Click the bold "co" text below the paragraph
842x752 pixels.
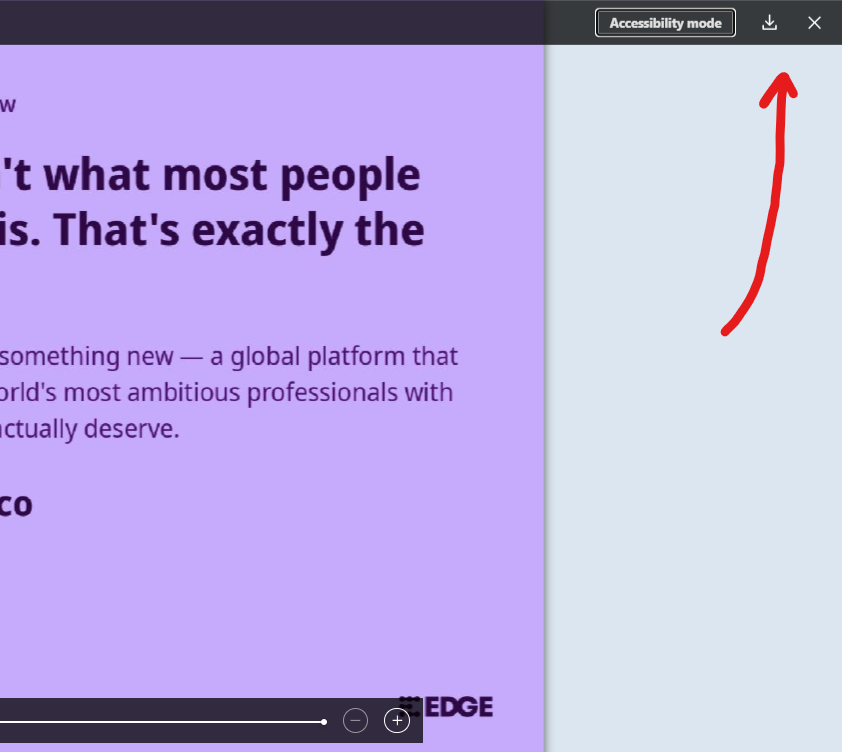pos(15,504)
